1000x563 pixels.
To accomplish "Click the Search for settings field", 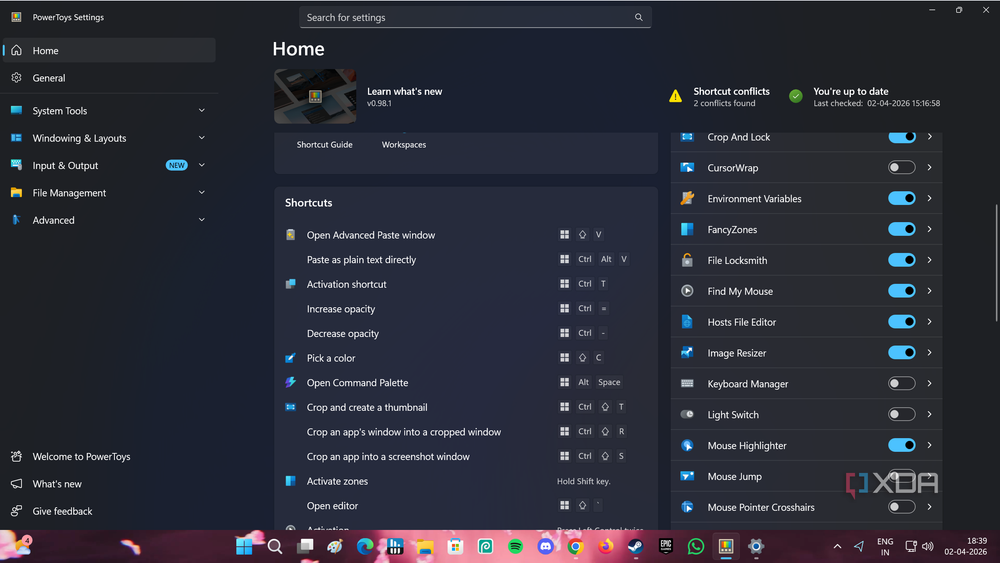I will [475, 17].
